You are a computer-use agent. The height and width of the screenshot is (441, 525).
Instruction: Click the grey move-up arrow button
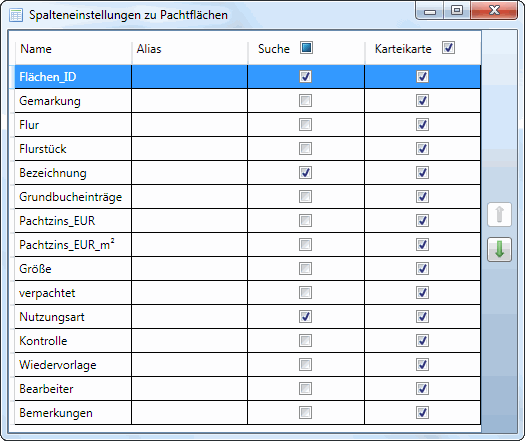[499, 214]
